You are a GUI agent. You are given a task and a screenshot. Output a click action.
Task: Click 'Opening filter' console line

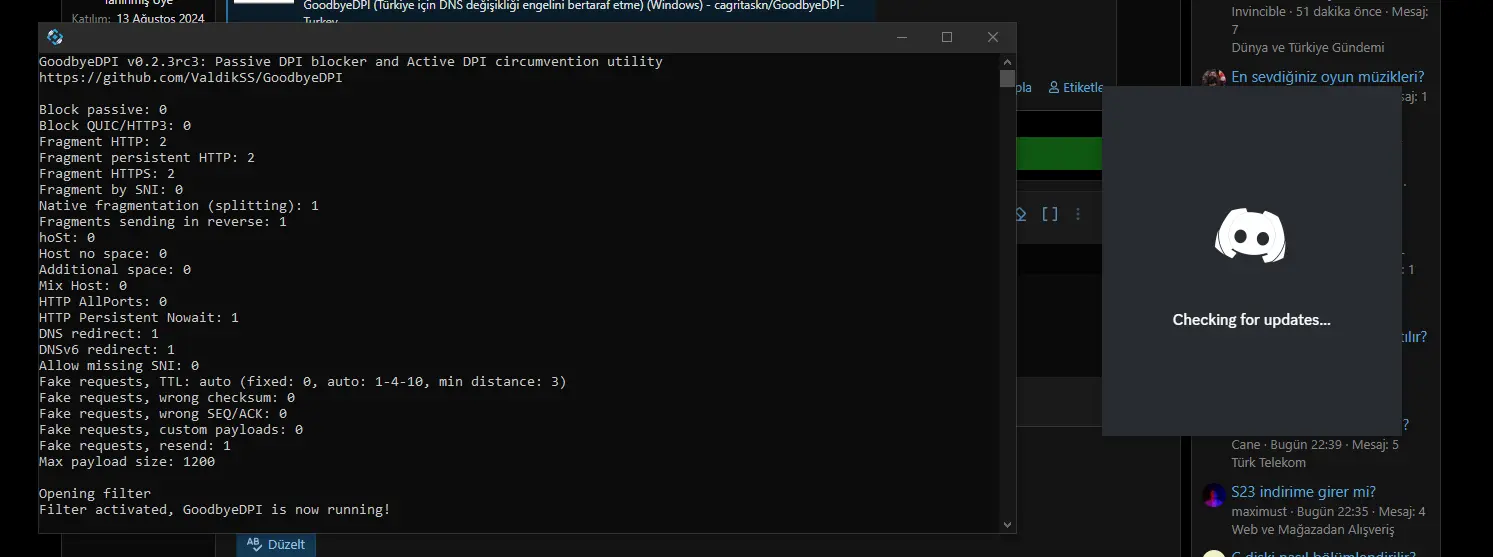(95, 493)
